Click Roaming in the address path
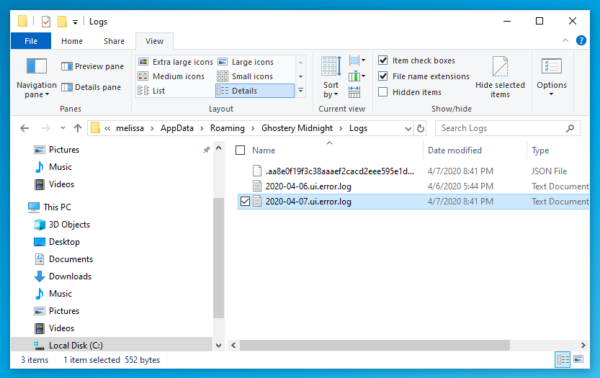The height and width of the screenshot is (378, 600). [x=227, y=128]
